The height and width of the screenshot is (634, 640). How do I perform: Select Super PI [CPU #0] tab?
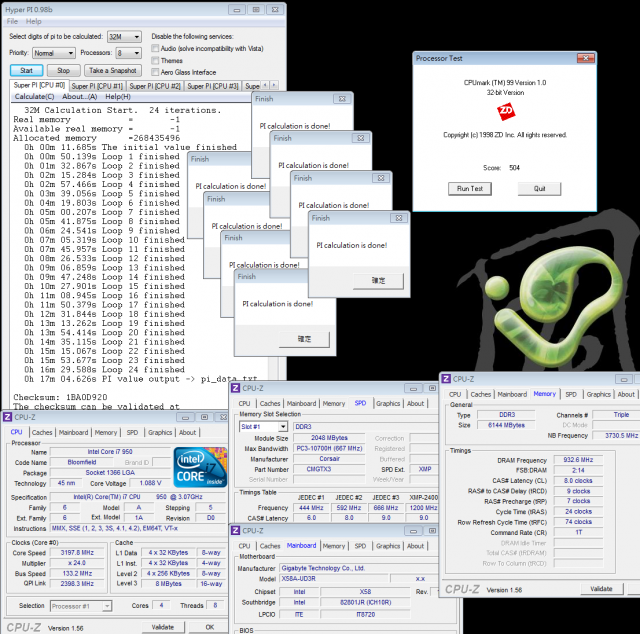point(39,85)
